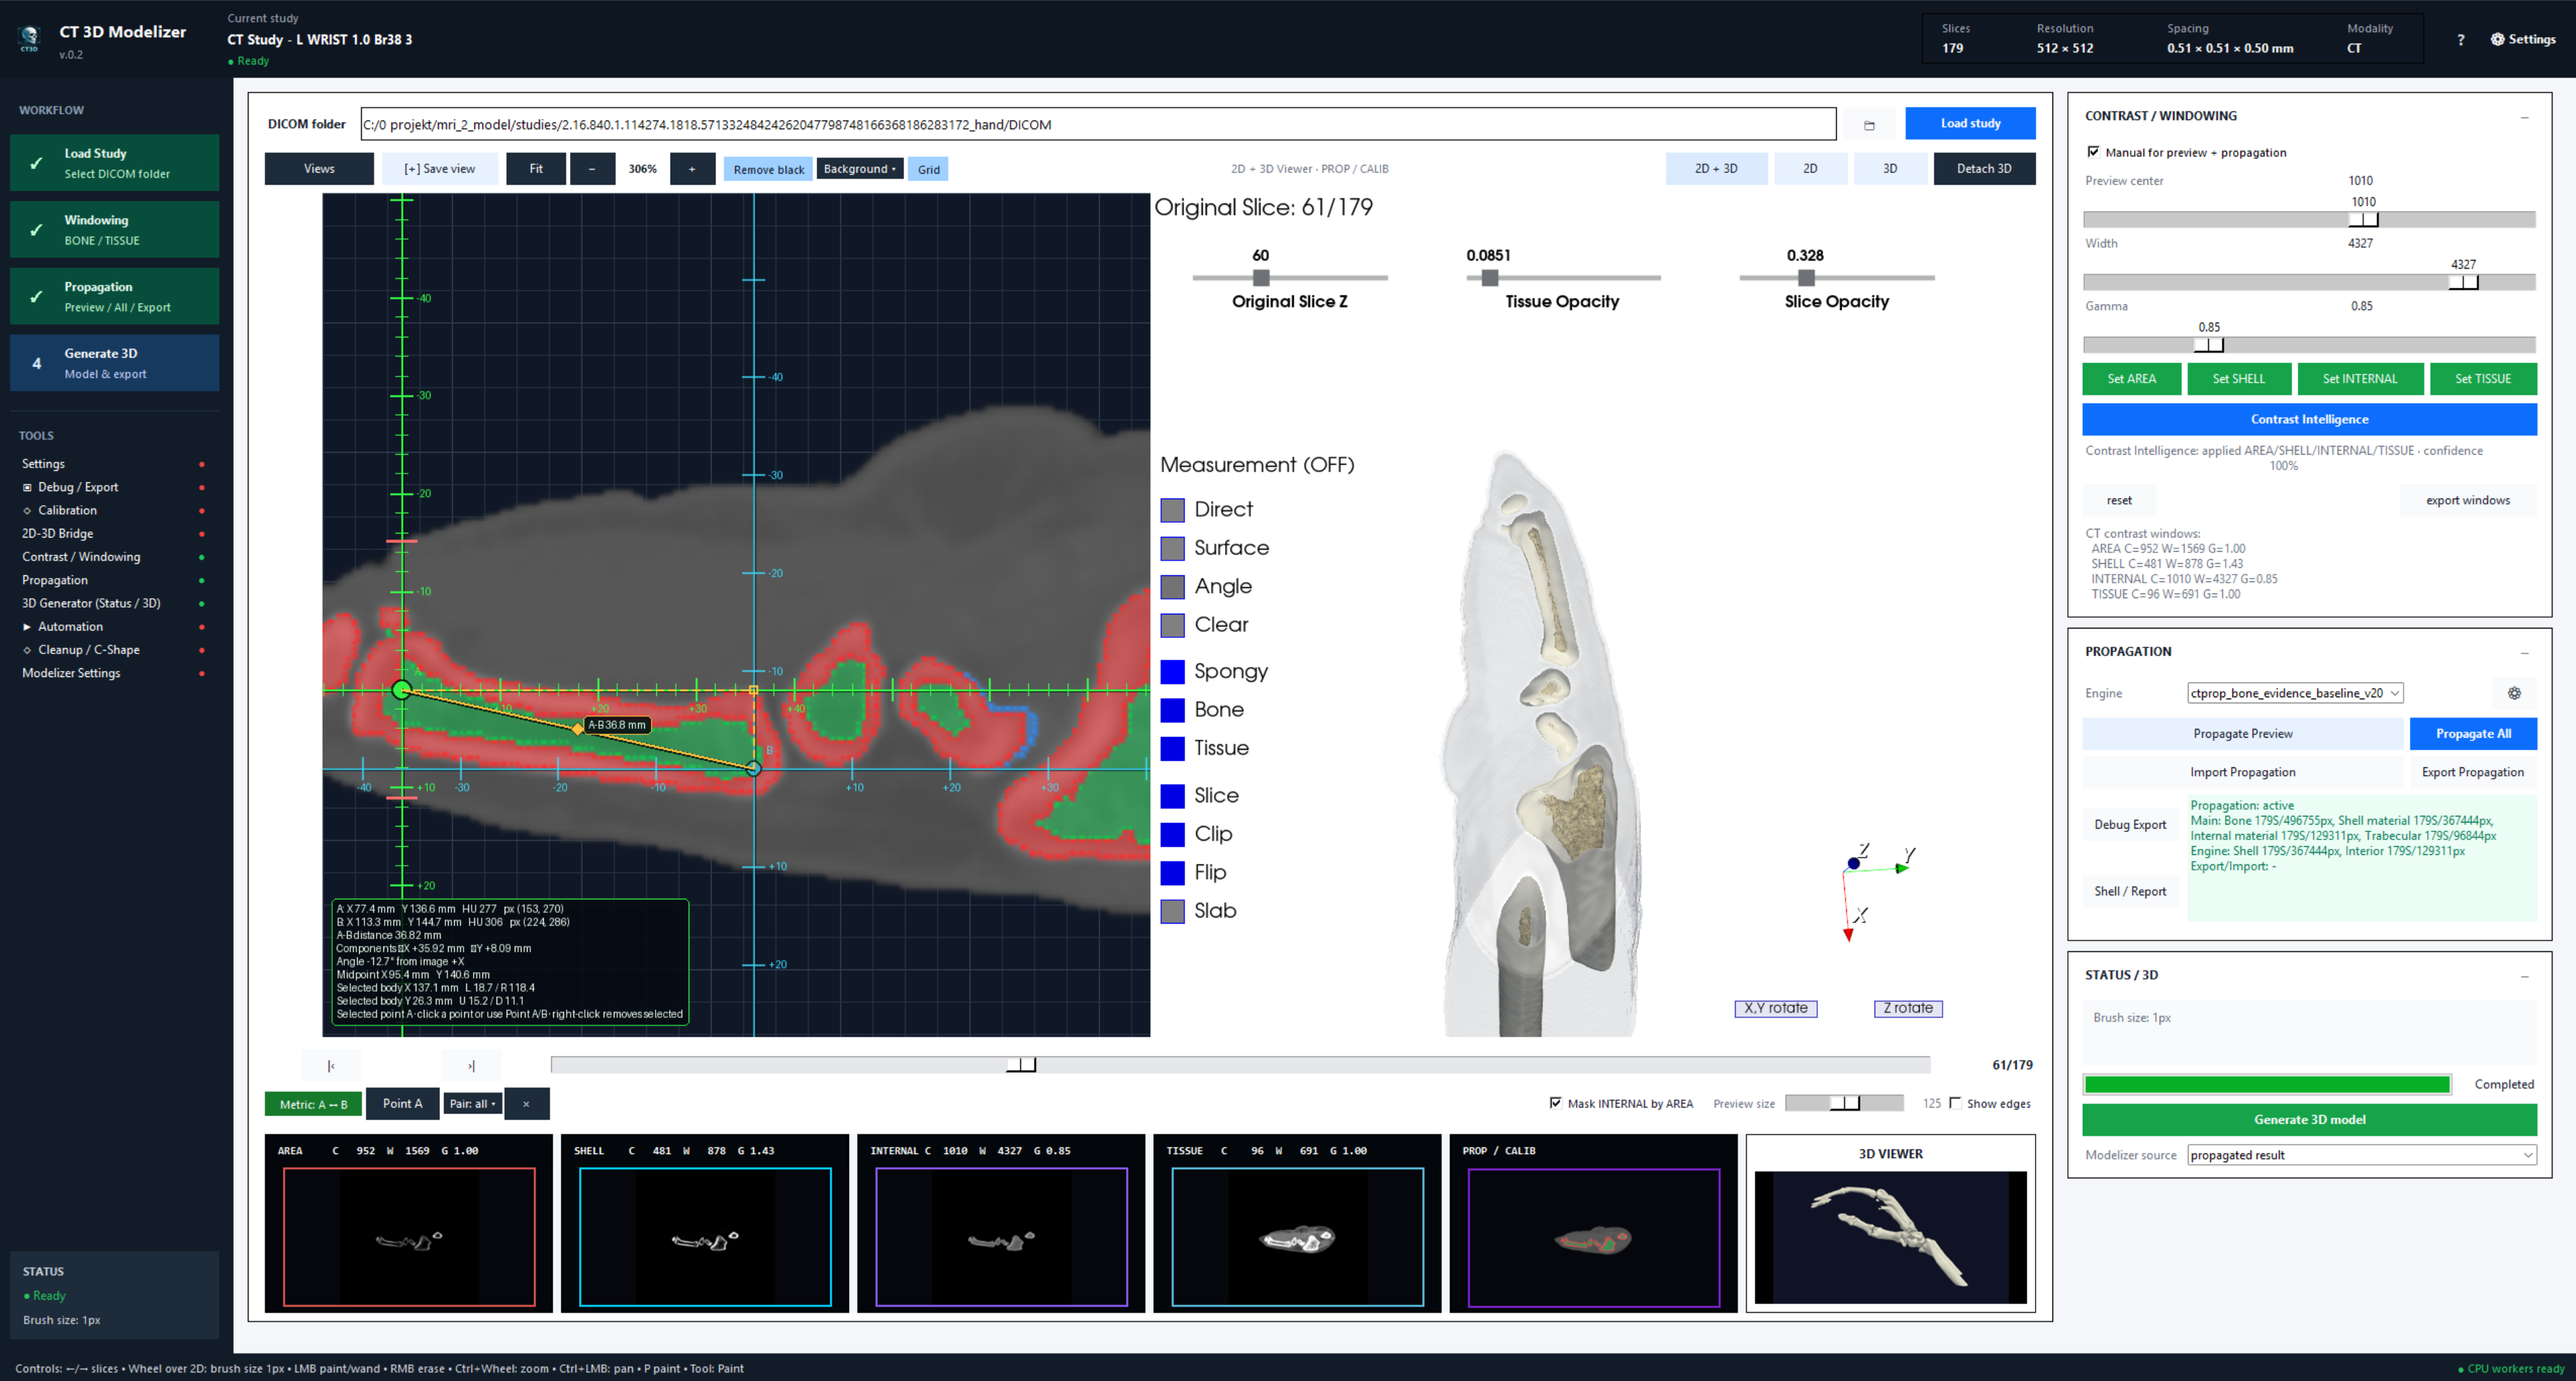Click Generate 3D model button
This screenshot has height=1381, width=2576.
coord(2309,1120)
